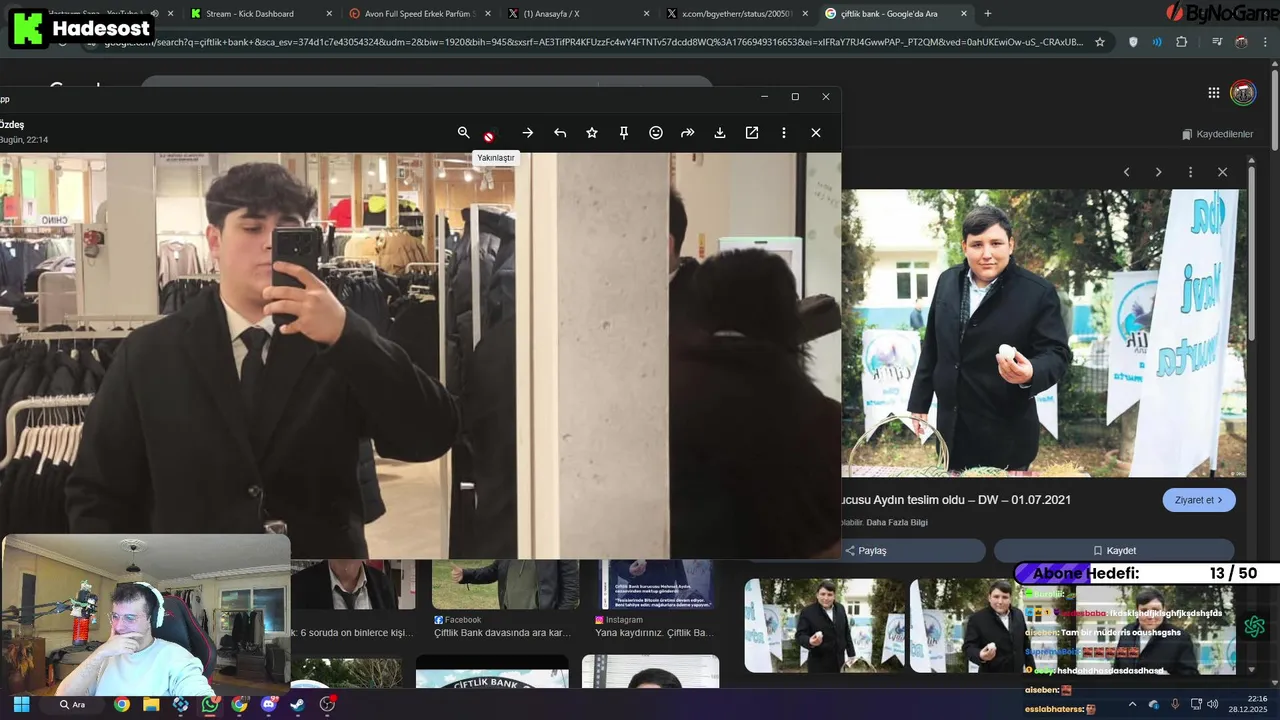This screenshot has width=1280, height=720.
Task: Open more options in Google image panel
Action: coord(1190,172)
